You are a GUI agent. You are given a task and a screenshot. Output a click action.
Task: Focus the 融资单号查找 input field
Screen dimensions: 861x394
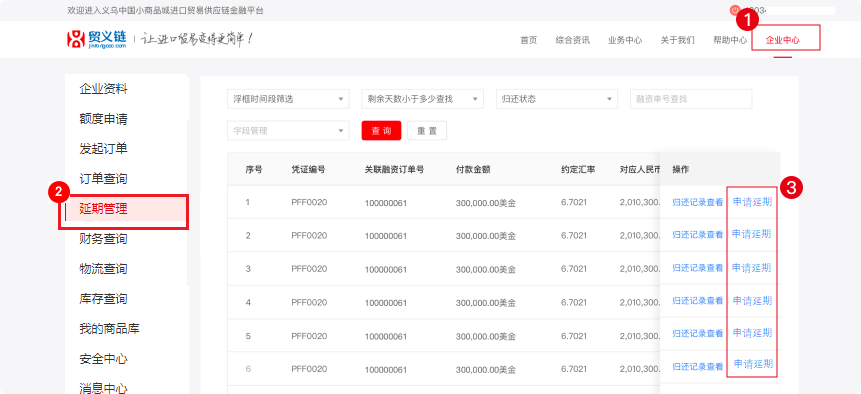tap(691, 99)
